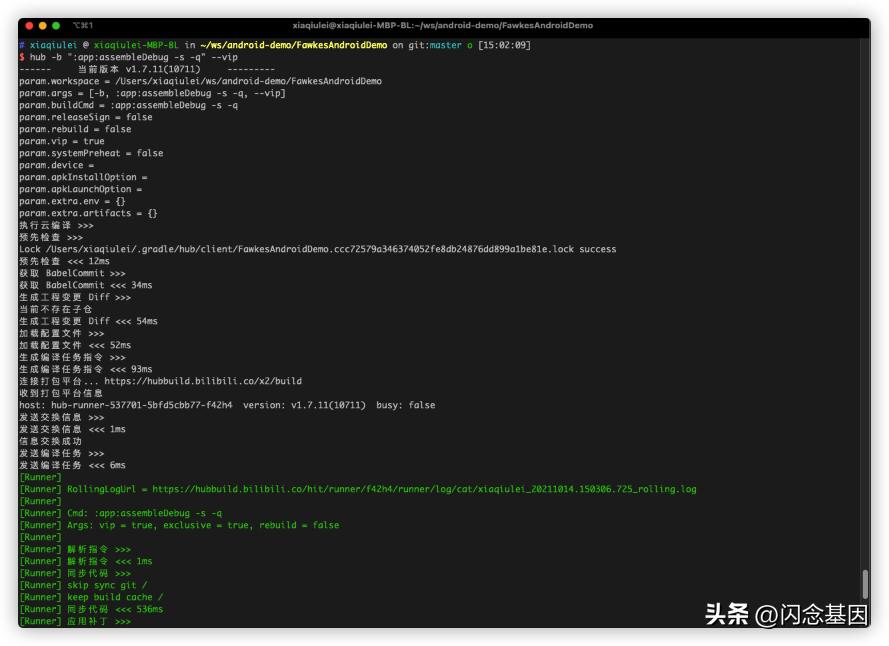This screenshot has width=889, height=646.
Task: Click the '[Runner] Cmd: :app:assembleDebug -s -q' line
Action: [x=121, y=513]
